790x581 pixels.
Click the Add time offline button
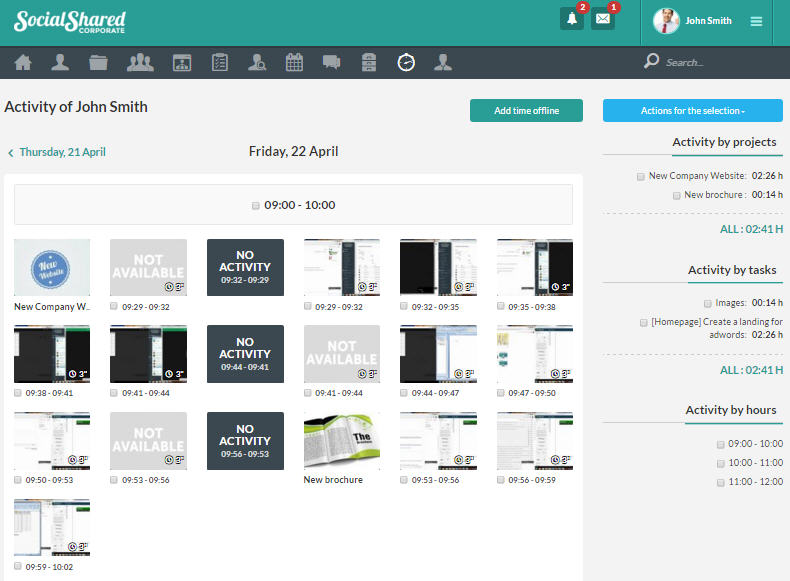pos(526,111)
